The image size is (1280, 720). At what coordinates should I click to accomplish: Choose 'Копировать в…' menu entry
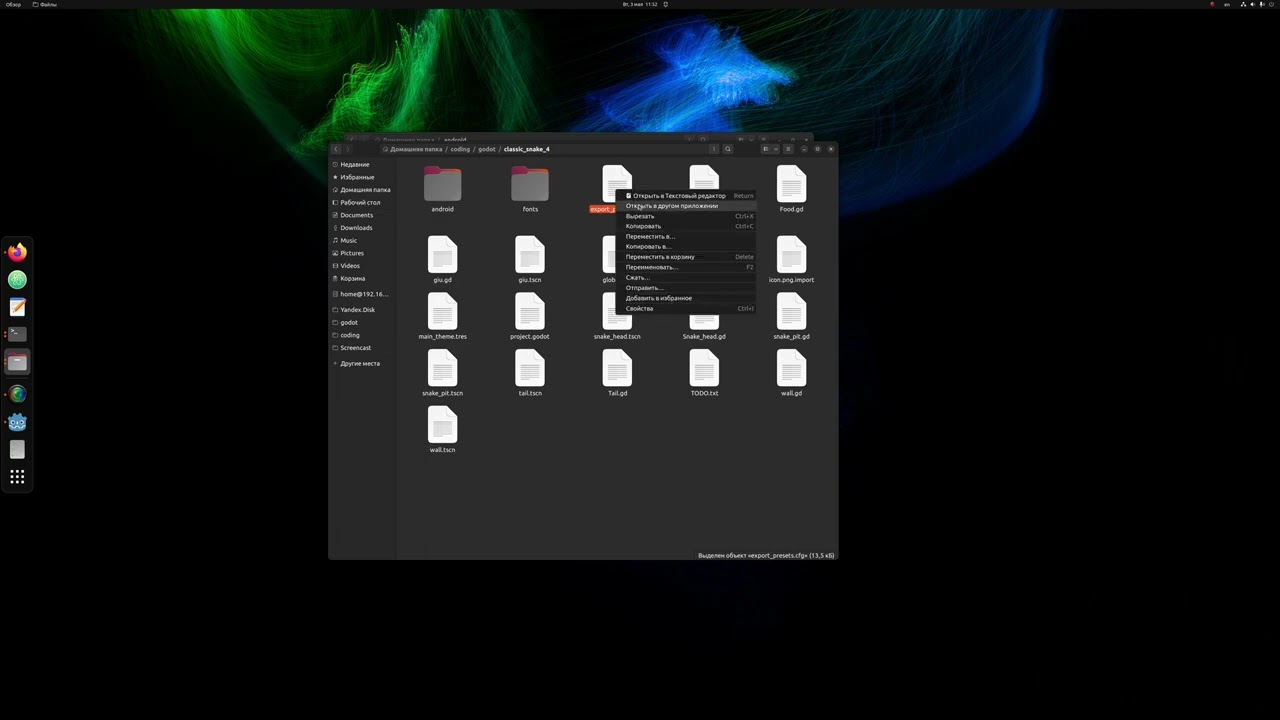pos(686,247)
